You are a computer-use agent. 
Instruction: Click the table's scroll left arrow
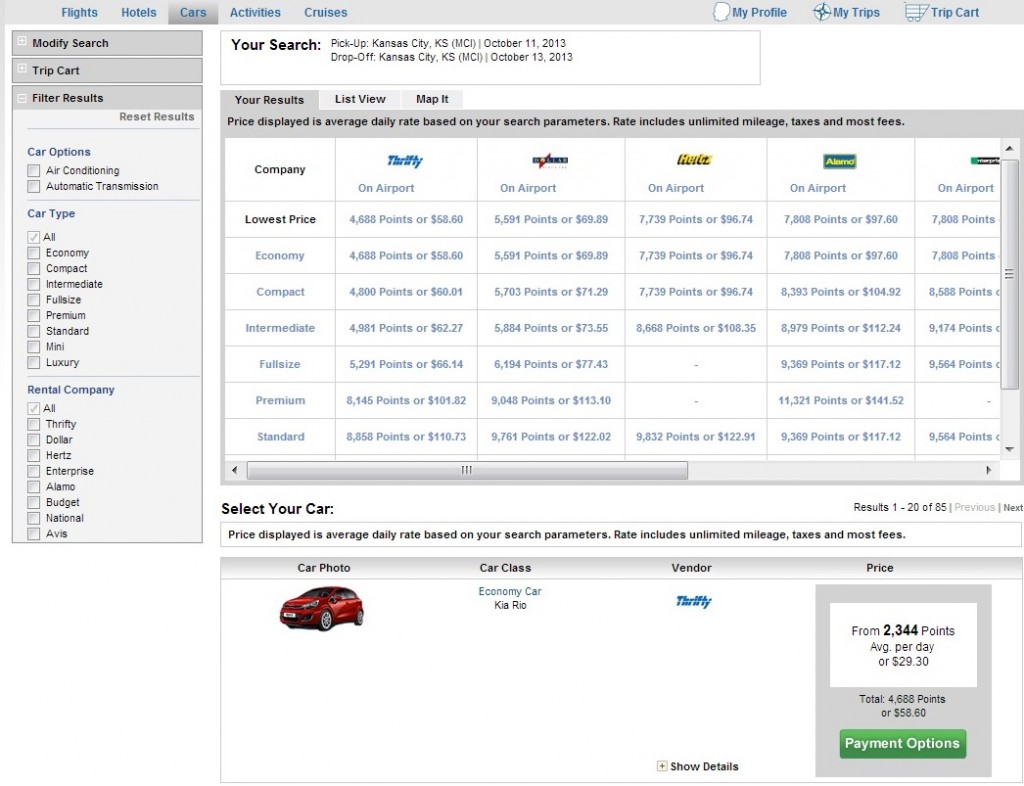click(235, 469)
